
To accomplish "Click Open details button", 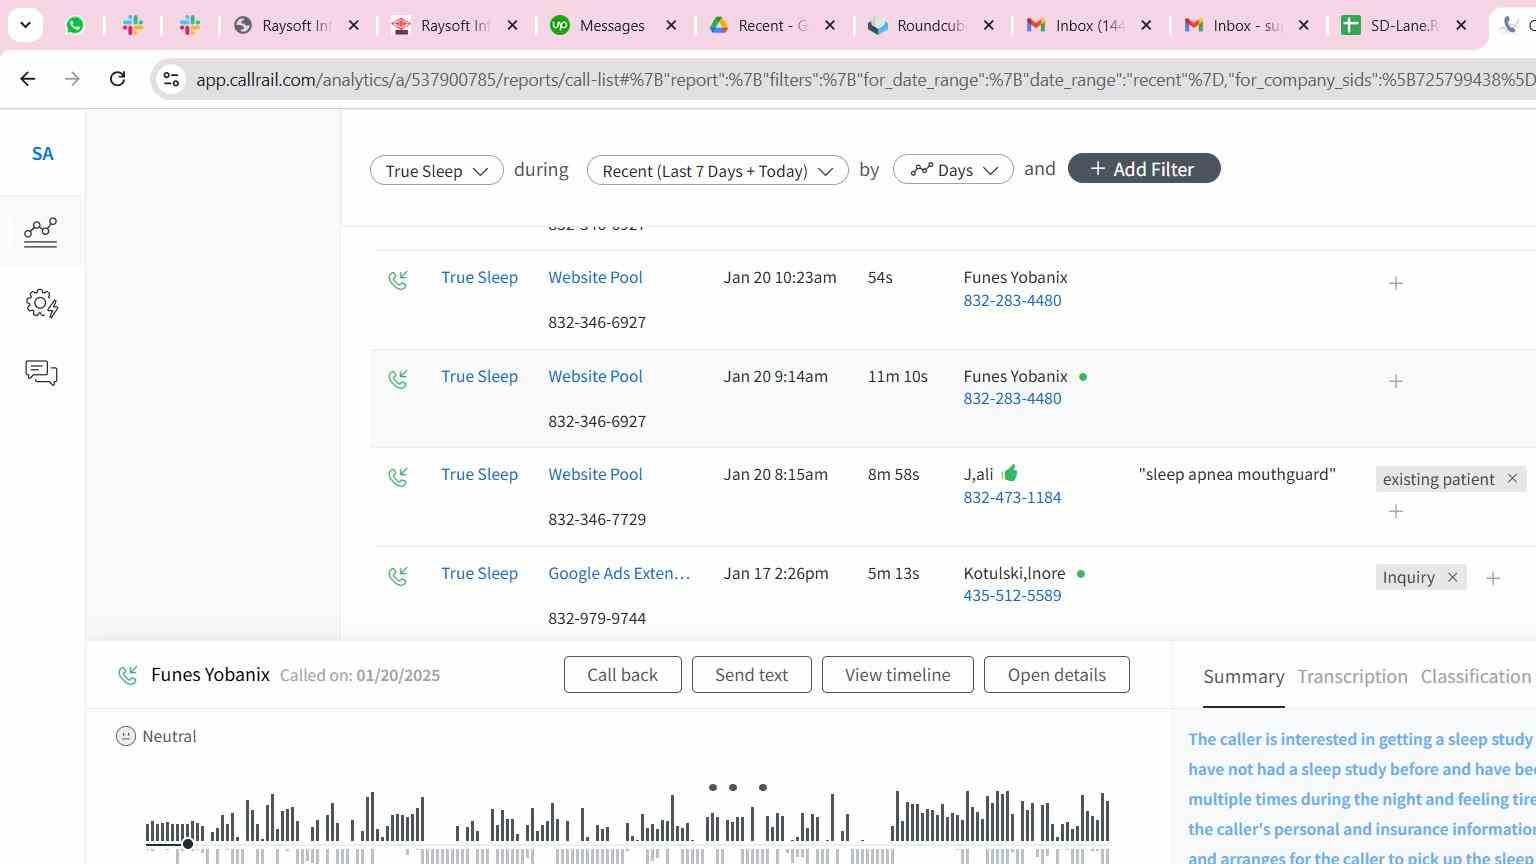I will point(1056,675).
